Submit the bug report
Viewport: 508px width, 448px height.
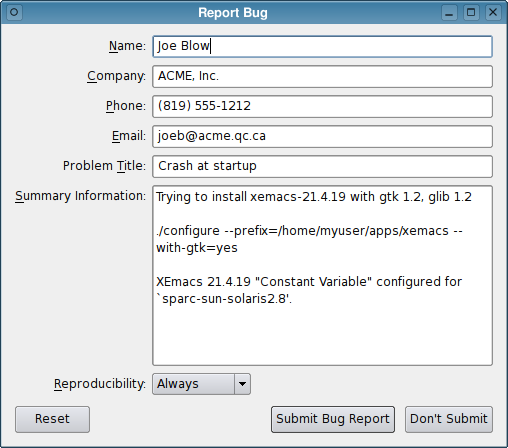[x=333, y=419]
